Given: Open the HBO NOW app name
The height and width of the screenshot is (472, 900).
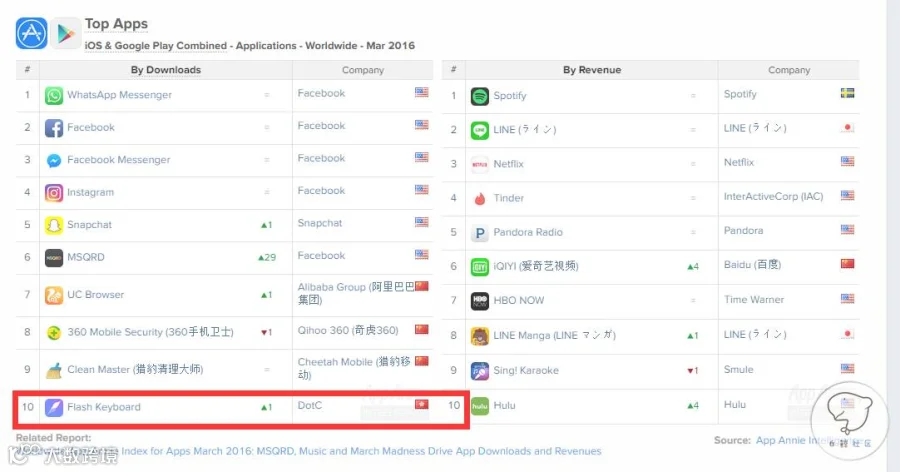Looking at the screenshot, I should pos(519,300).
